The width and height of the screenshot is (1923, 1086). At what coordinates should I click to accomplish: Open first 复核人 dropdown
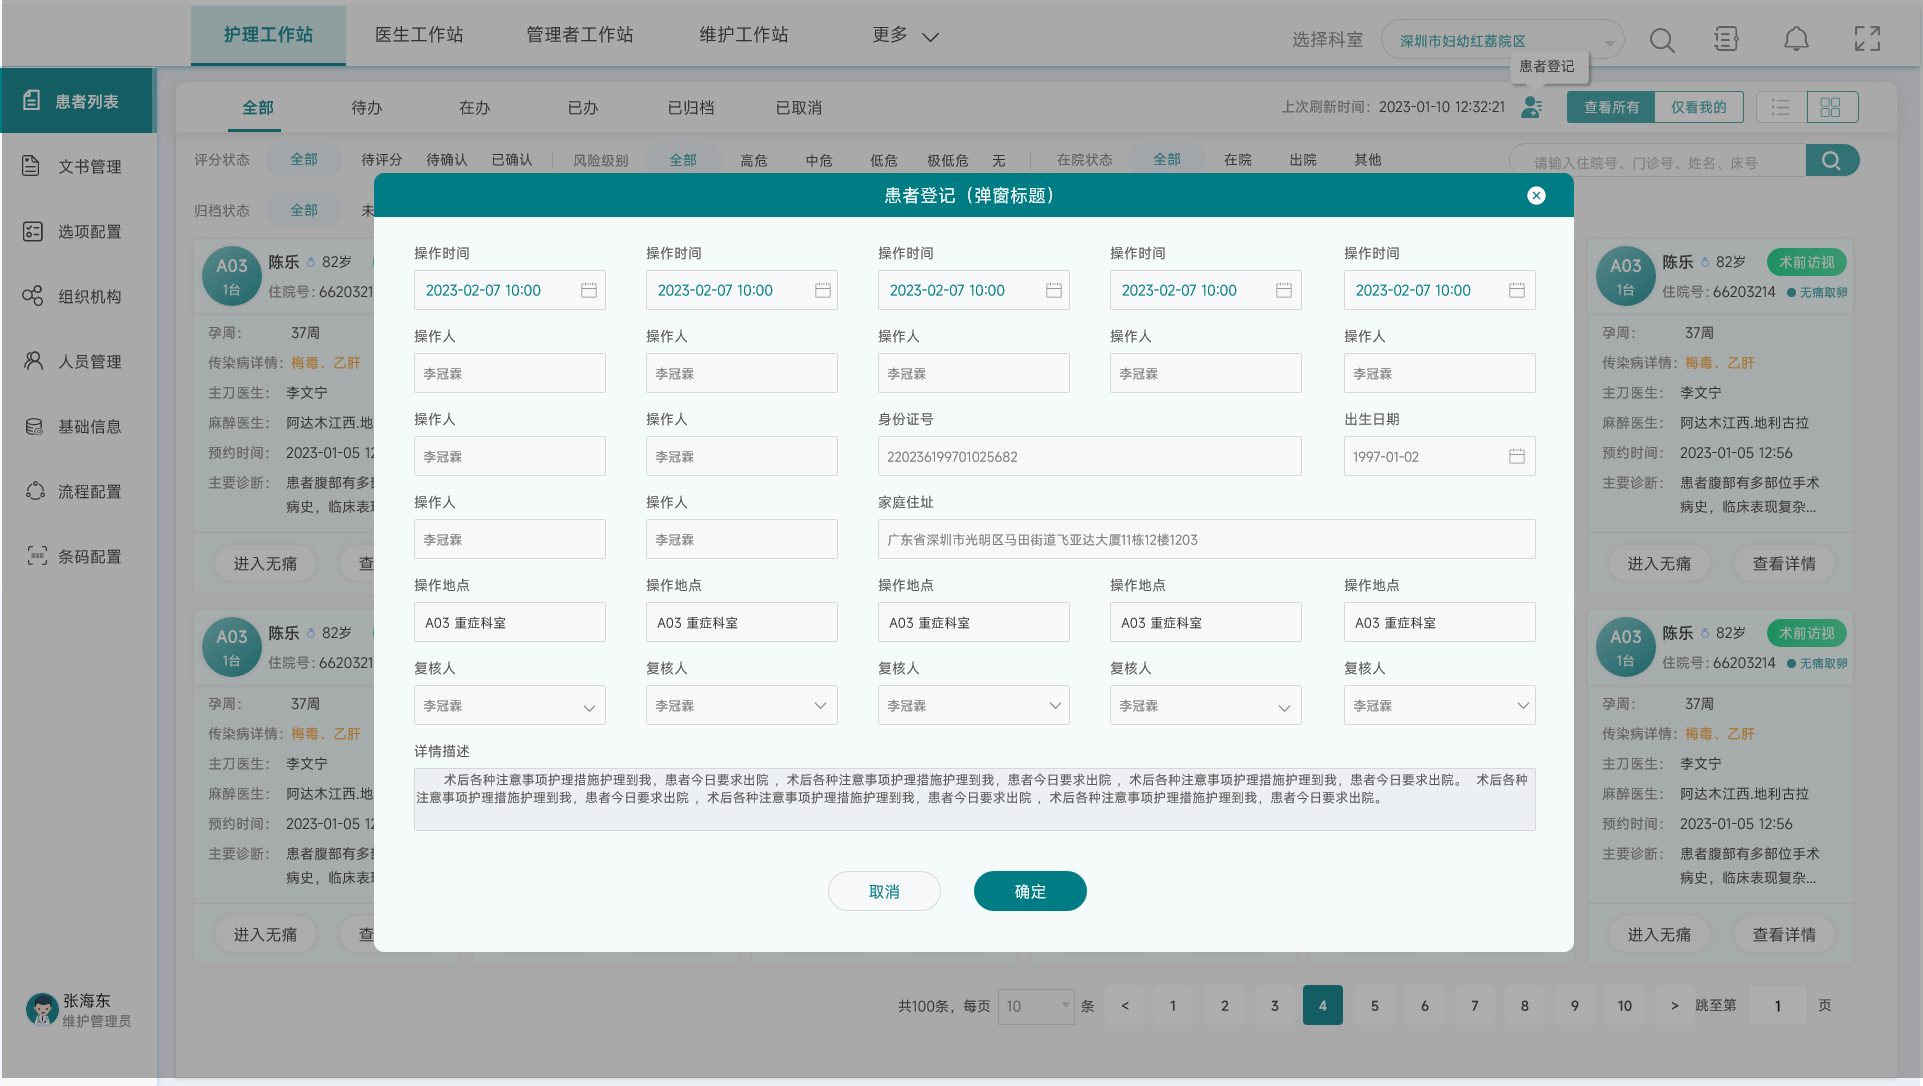tap(509, 705)
